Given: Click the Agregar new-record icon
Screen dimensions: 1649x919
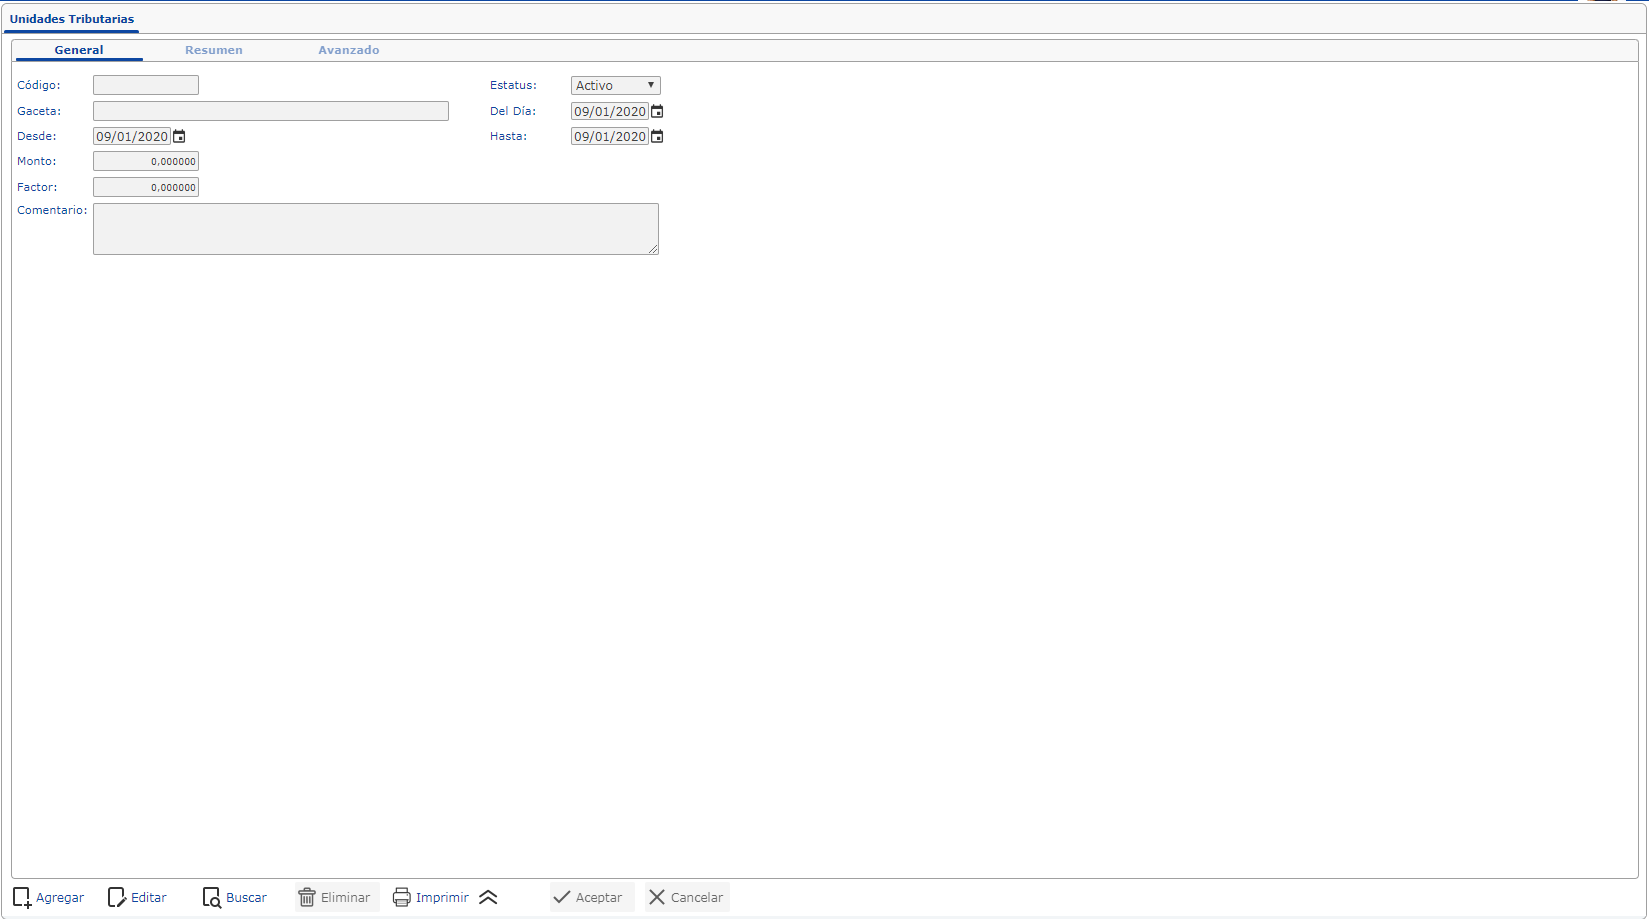Looking at the screenshot, I should coord(22,898).
